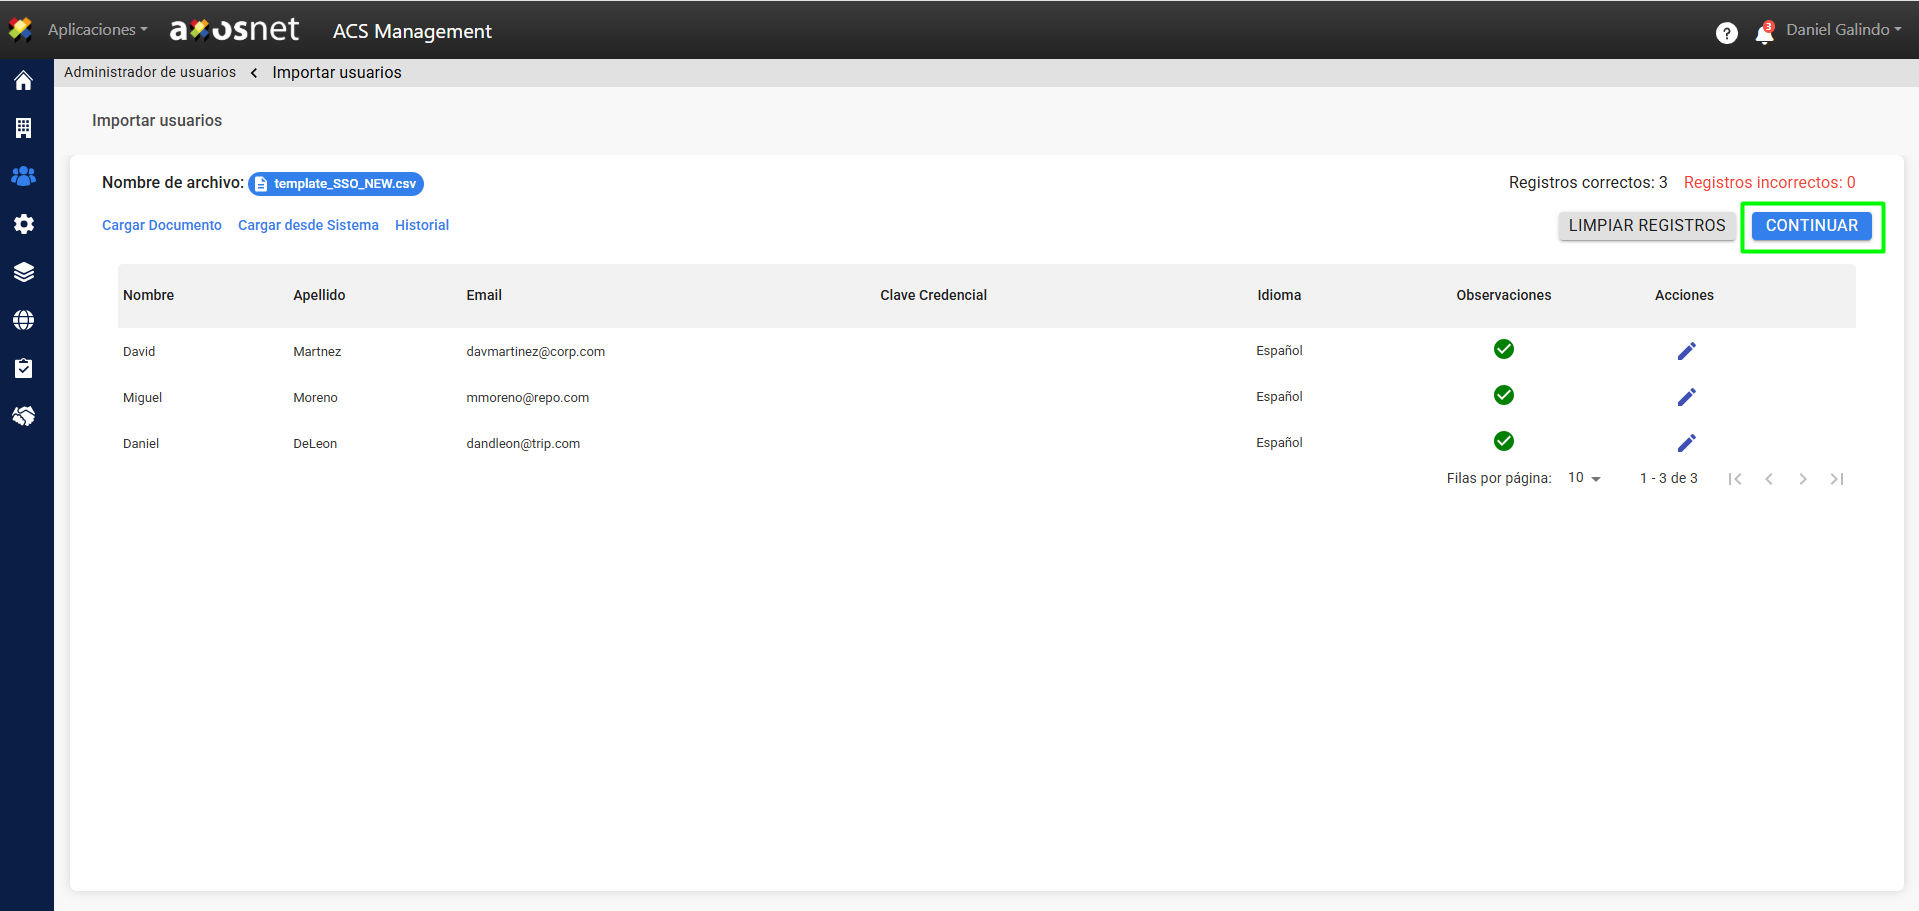Edit David Martnez row with pencil icon

coord(1686,351)
